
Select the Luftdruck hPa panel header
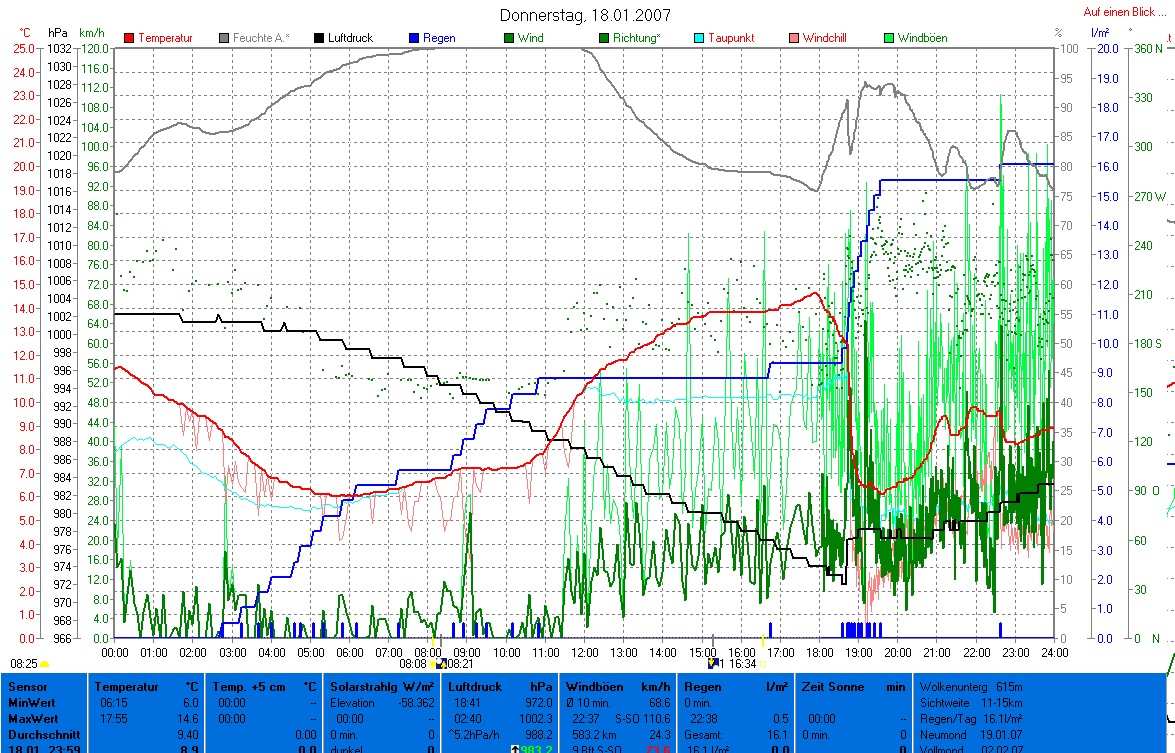click(x=498, y=687)
